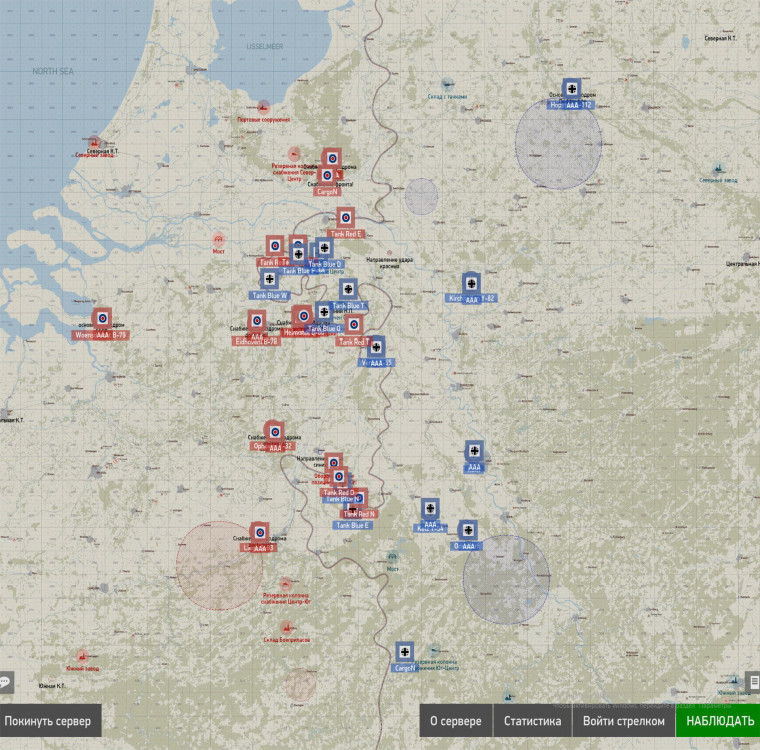This screenshot has width=760, height=750.
Task: Open the list panel icon at right edge
Action: pyautogui.click(x=753, y=682)
